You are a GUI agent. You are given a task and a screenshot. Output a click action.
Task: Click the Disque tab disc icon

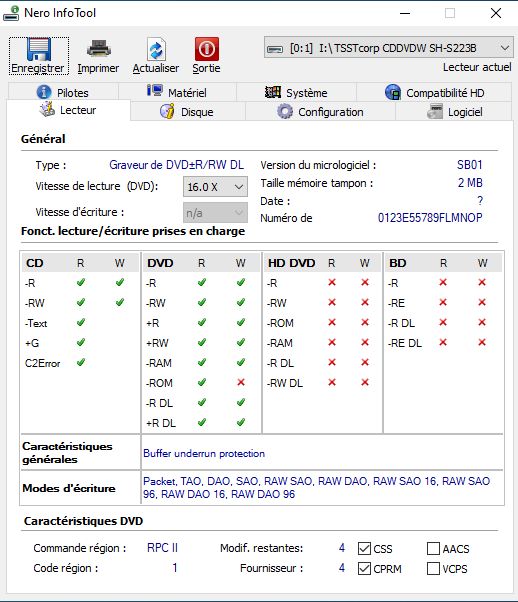click(x=167, y=111)
